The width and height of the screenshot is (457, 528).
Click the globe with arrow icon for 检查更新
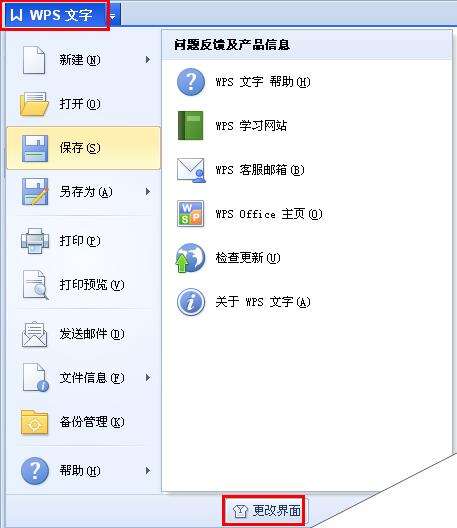pos(190,258)
